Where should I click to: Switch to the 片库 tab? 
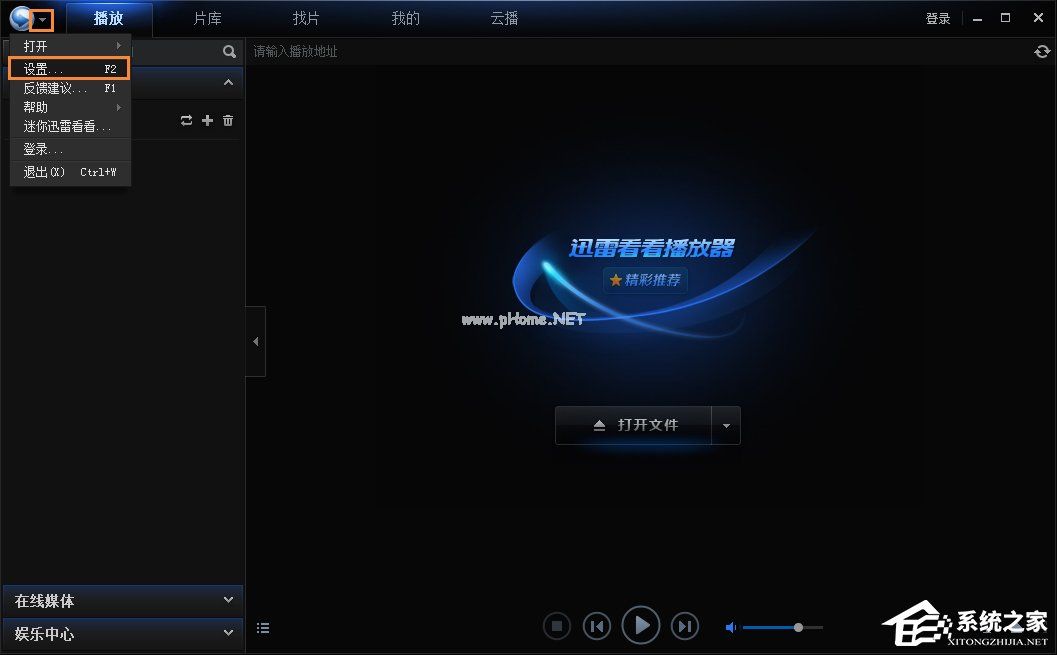206,18
